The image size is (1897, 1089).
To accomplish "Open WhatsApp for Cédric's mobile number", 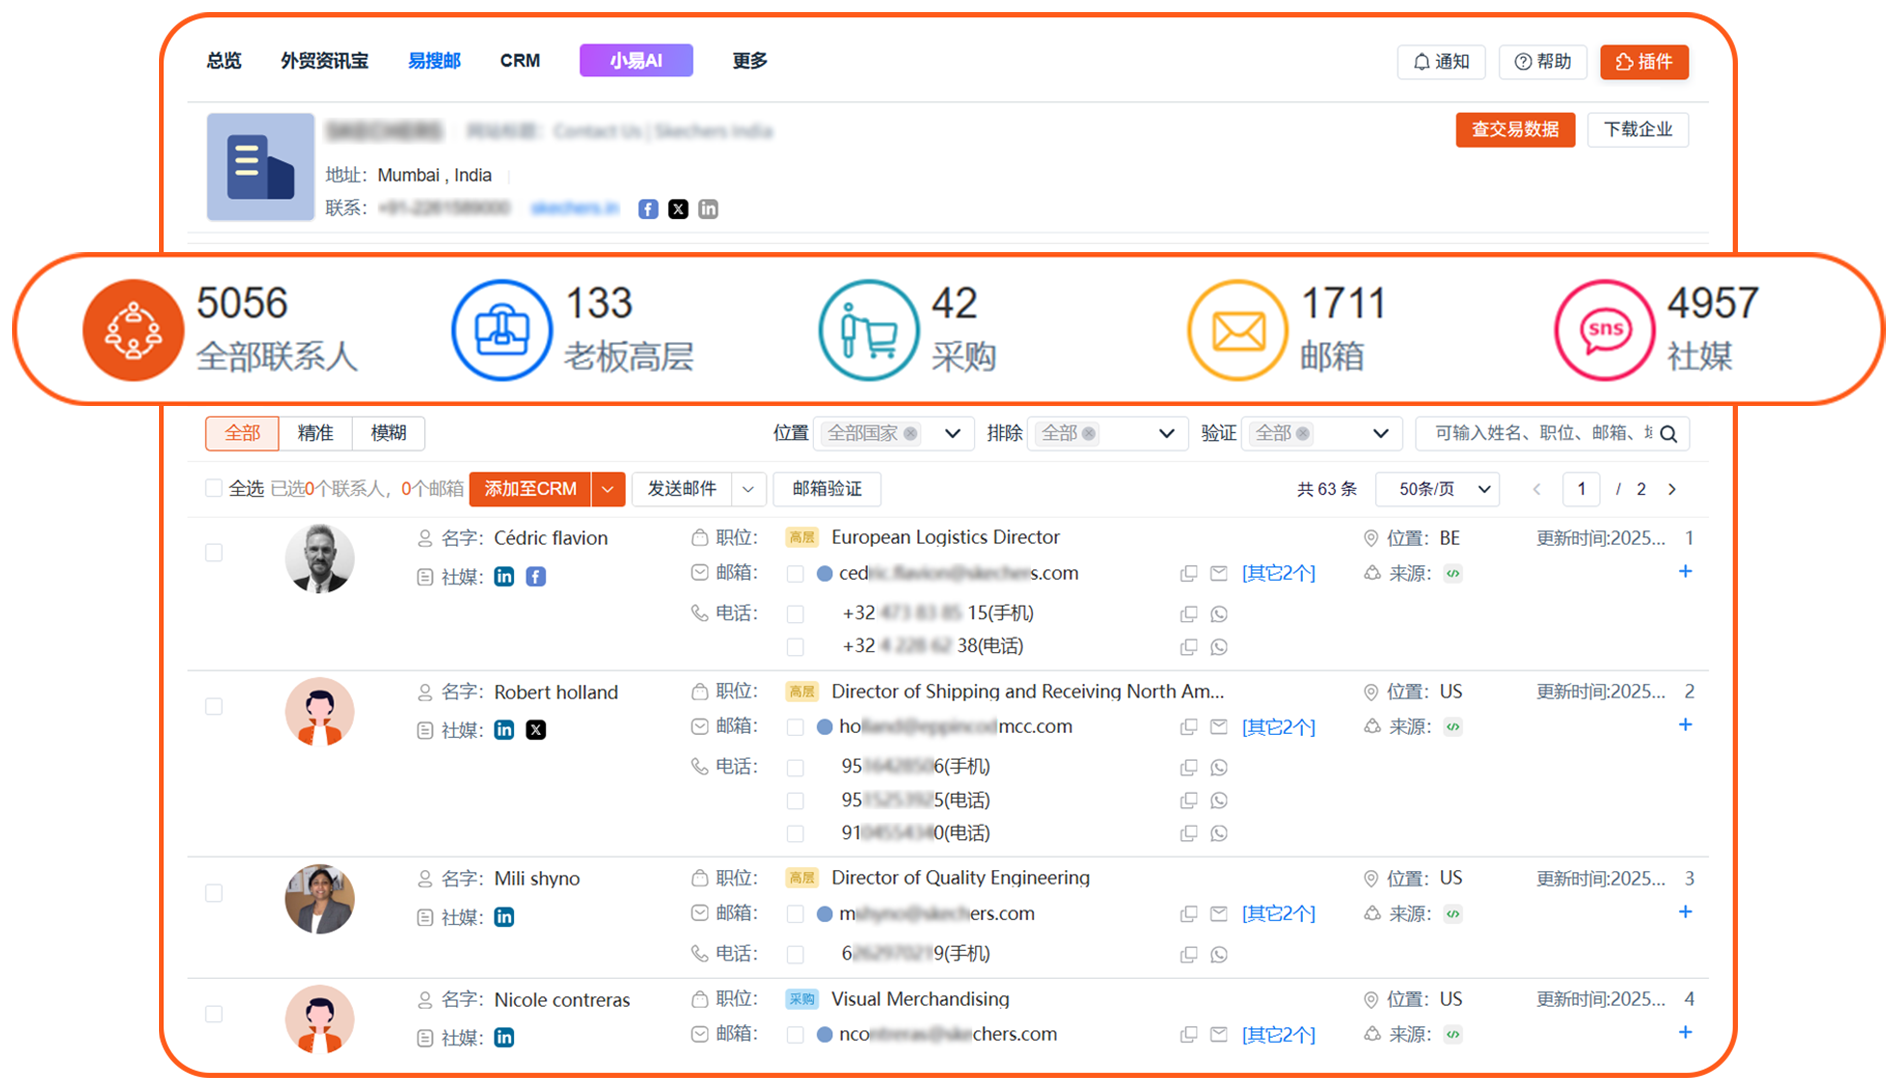I will 1218,614.
